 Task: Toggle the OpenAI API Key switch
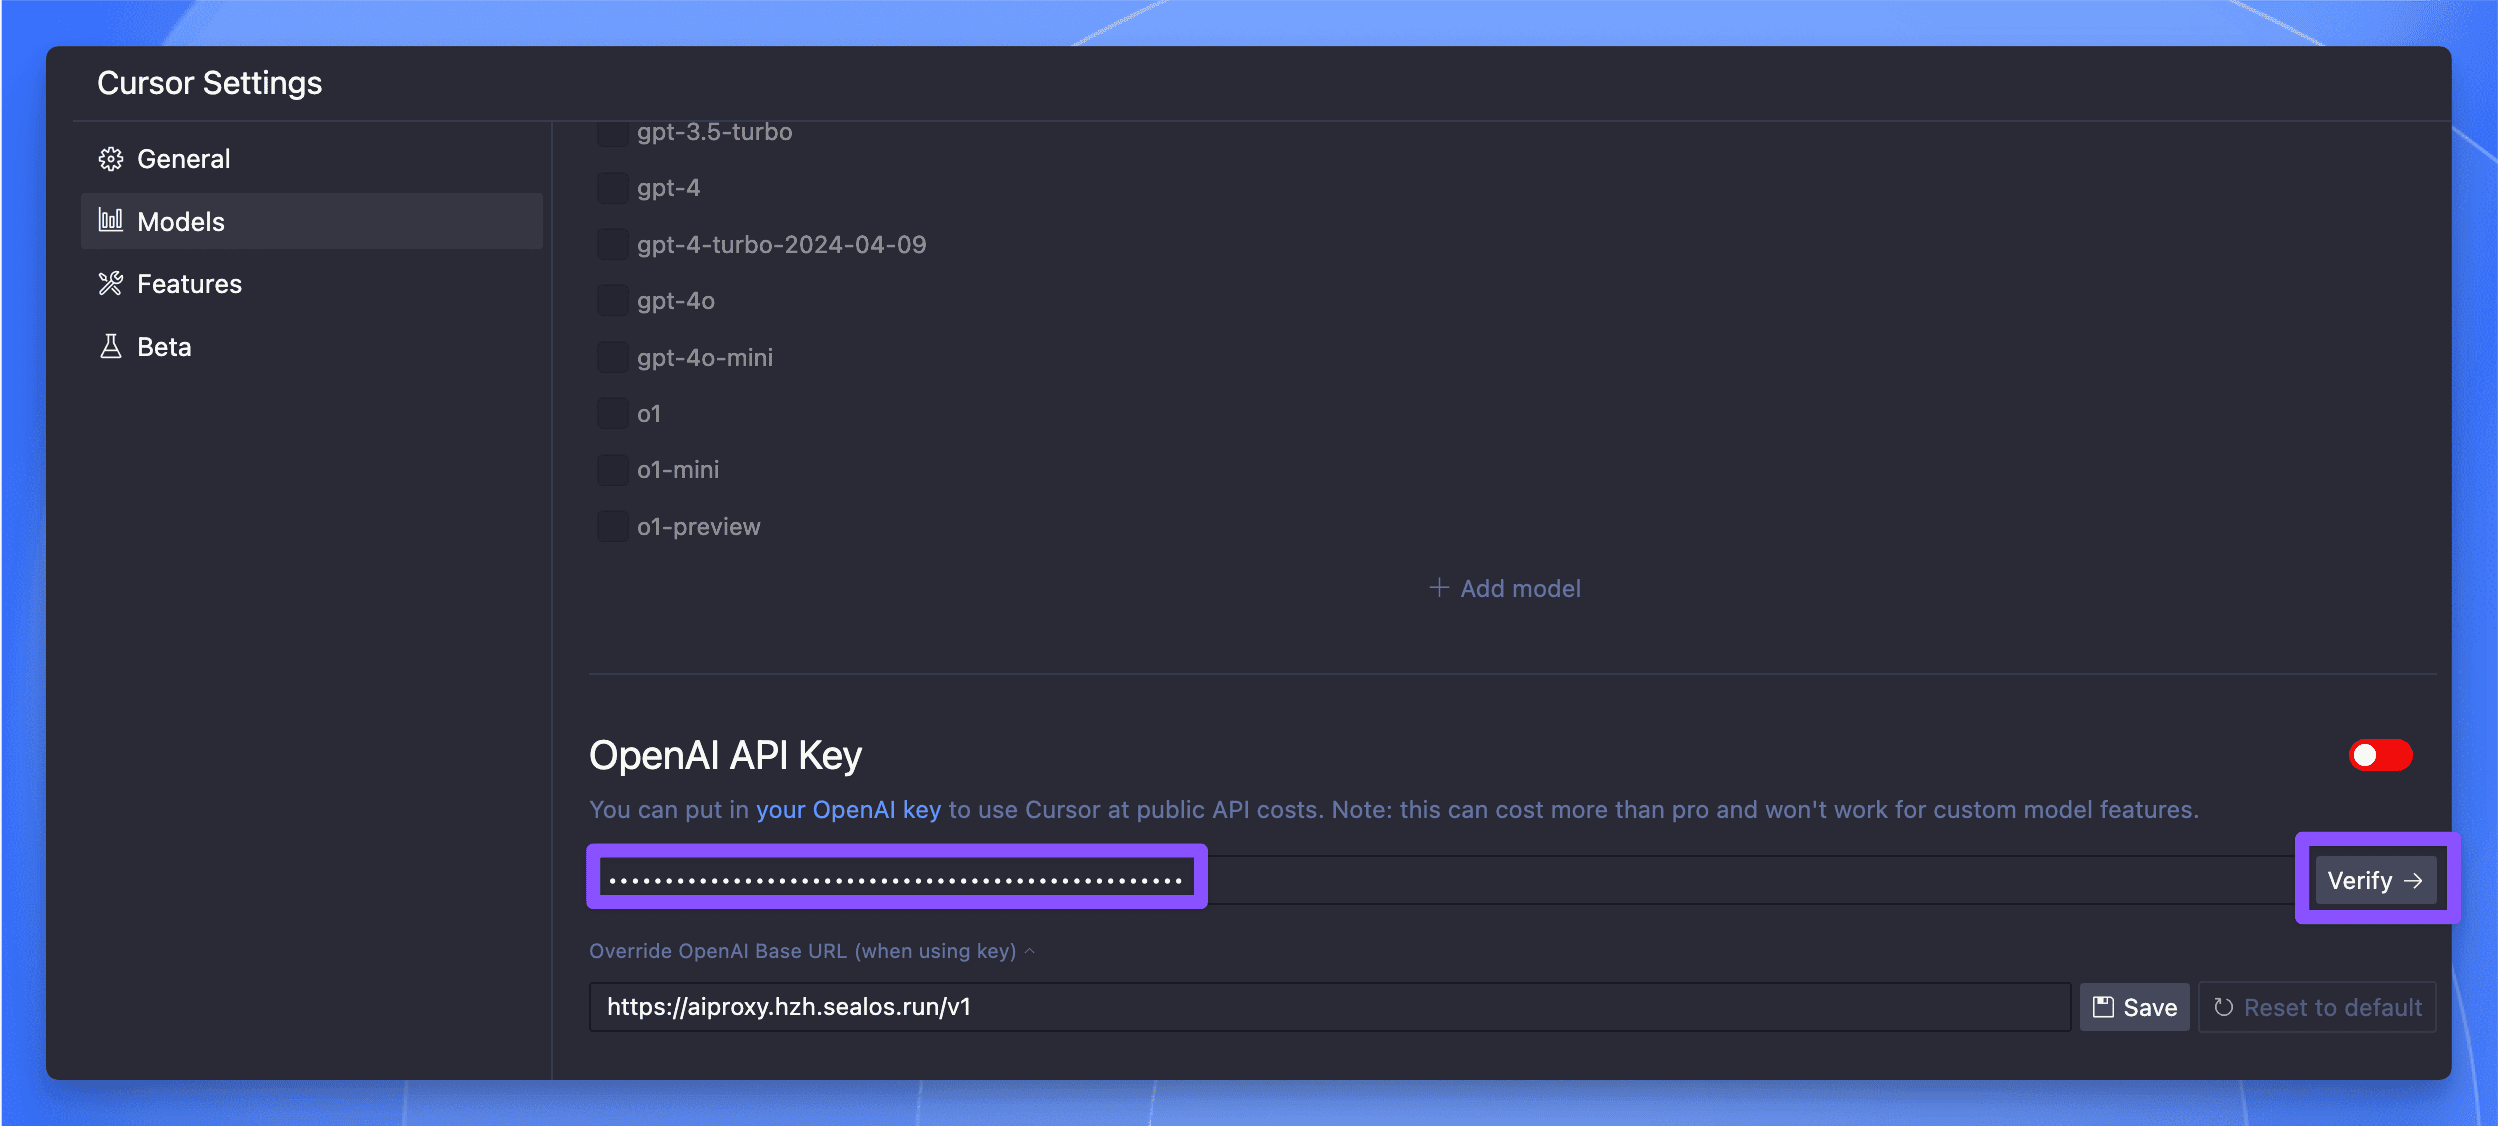point(2380,756)
